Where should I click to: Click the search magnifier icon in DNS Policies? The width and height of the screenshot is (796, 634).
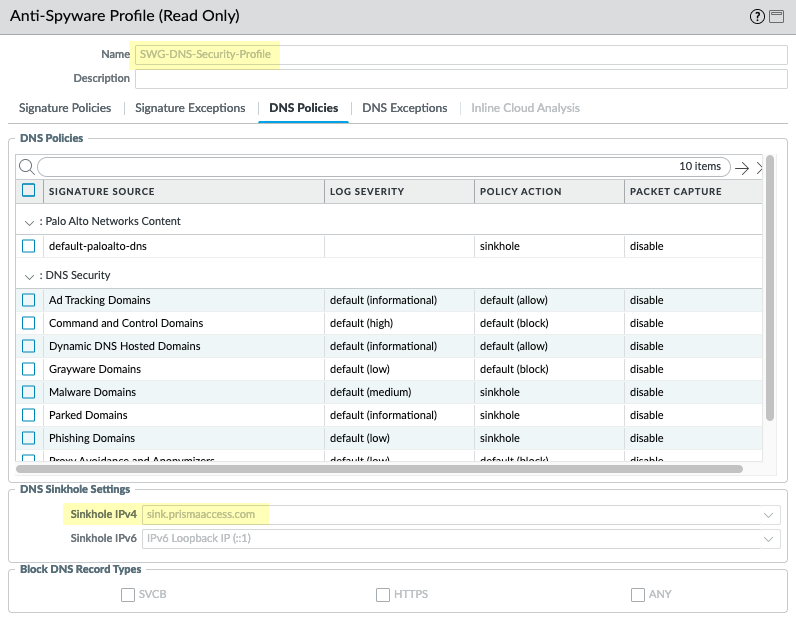click(x=28, y=167)
